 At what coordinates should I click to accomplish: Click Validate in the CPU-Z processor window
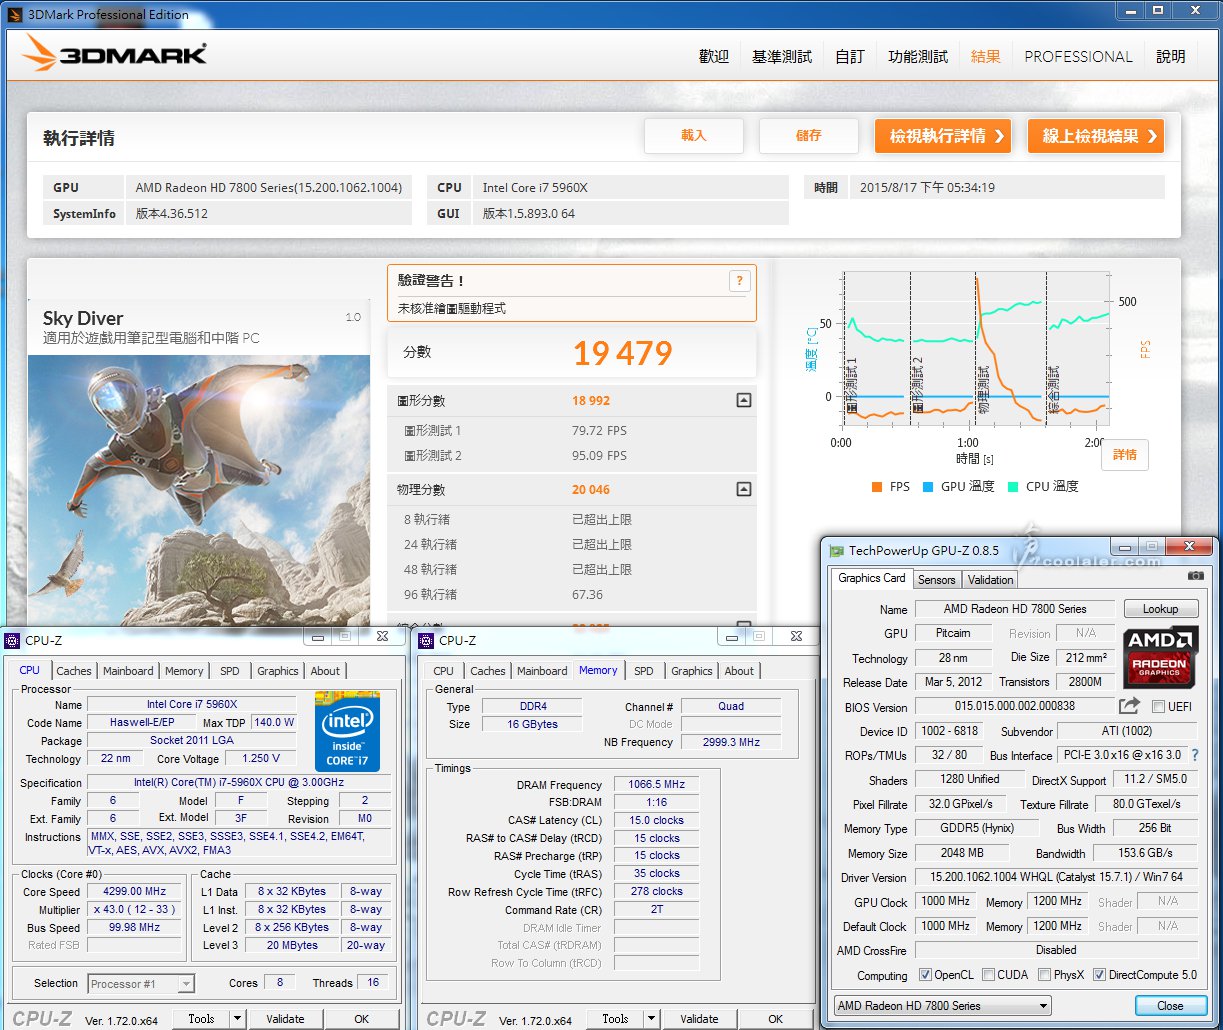285,1019
